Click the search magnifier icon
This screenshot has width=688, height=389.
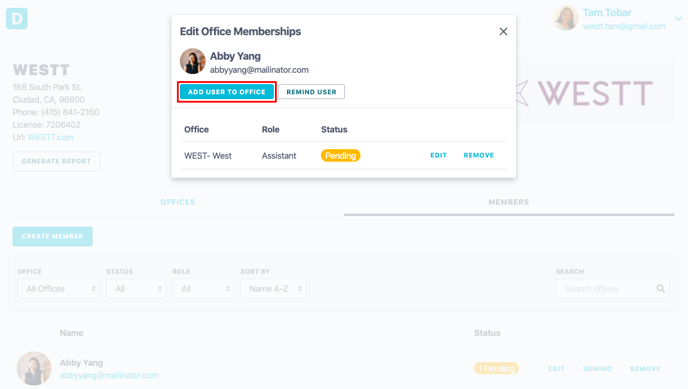click(x=661, y=289)
